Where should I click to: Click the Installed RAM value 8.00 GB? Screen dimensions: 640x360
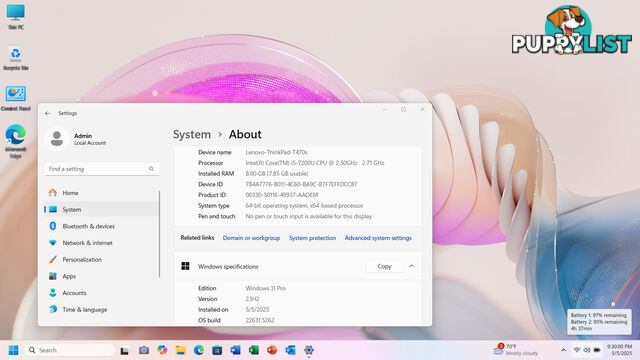click(x=277, y=173)
